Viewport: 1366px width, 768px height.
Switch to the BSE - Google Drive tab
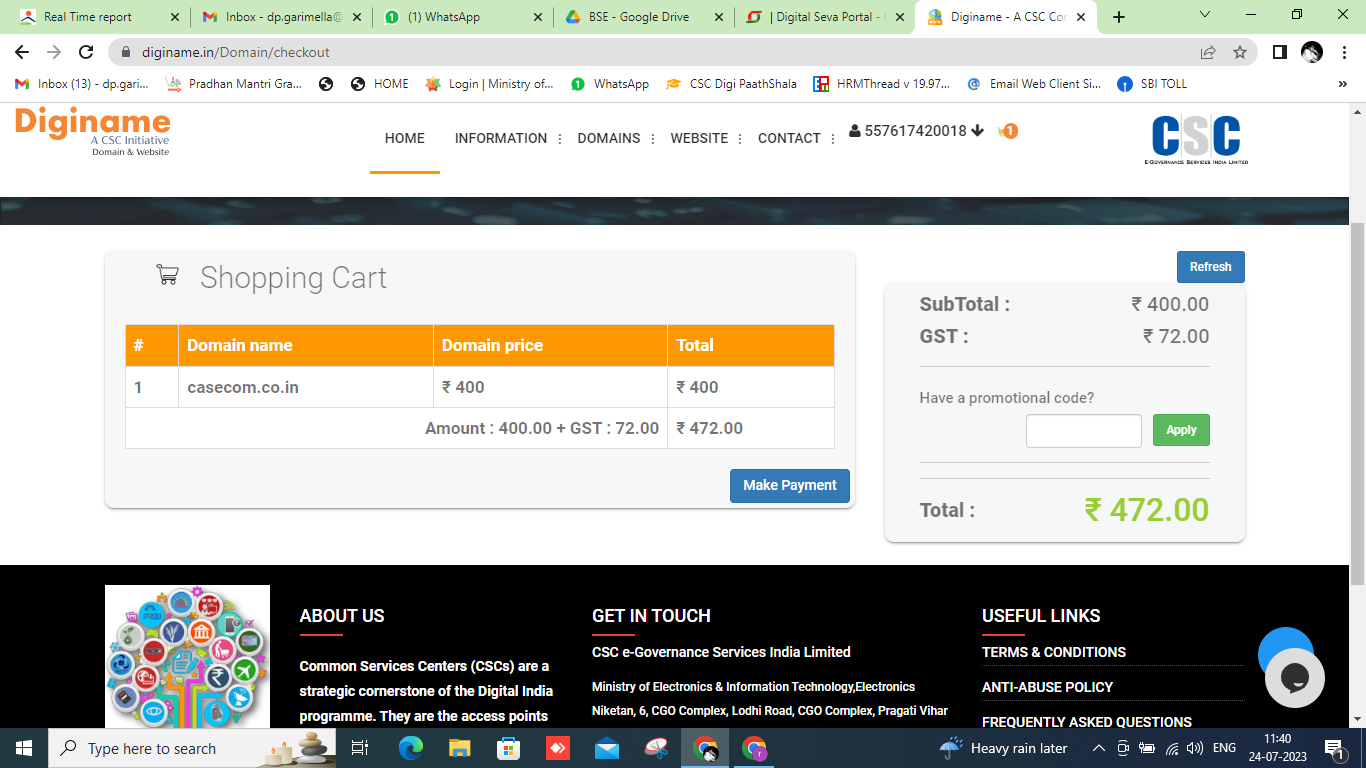click(643, 17)
